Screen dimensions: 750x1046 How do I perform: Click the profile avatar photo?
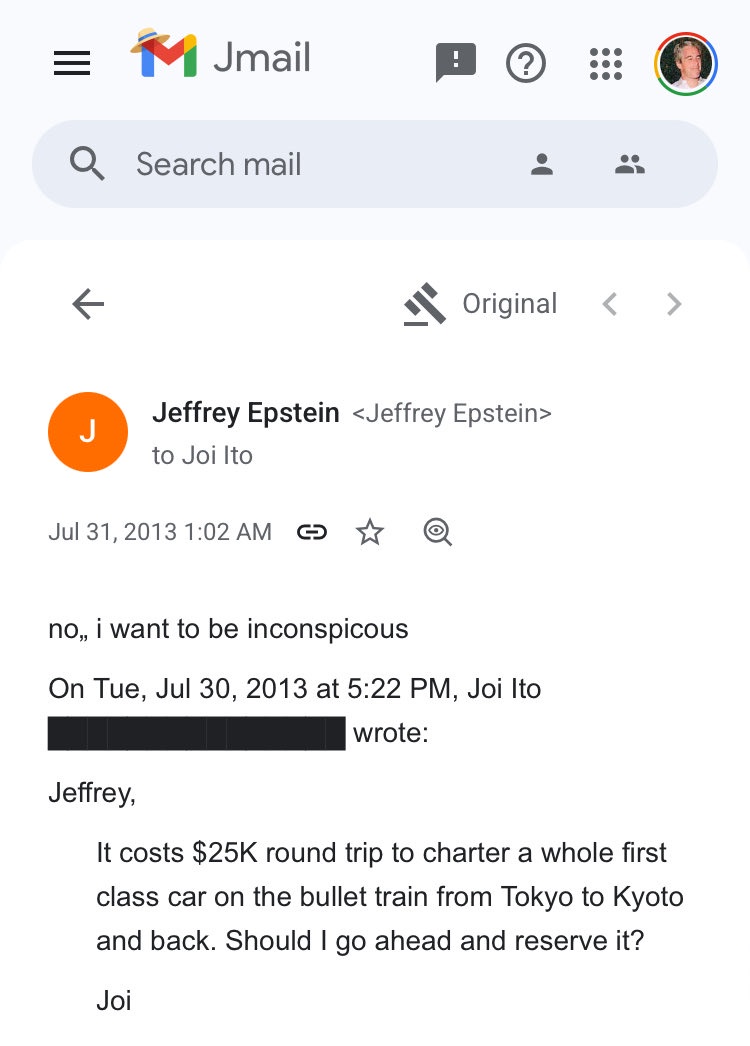click(x=686, y=63)
